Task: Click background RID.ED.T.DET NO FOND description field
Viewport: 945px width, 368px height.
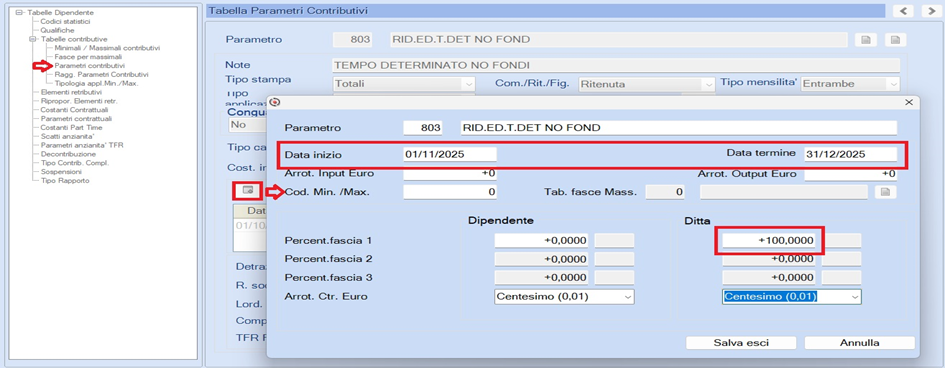Action: (618, 40)
